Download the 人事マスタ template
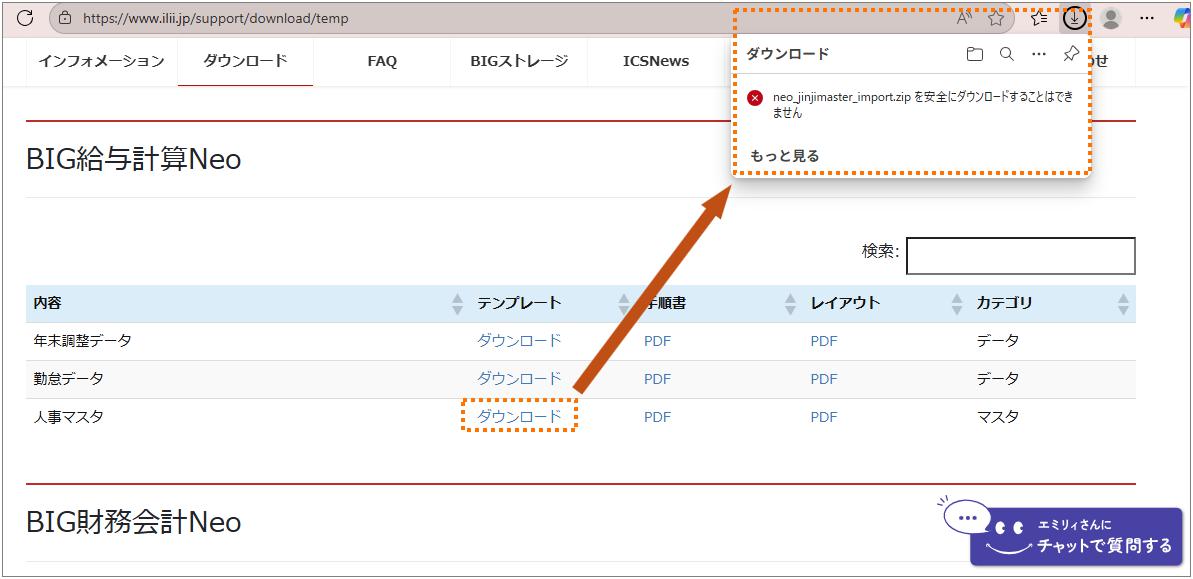The height and width of the screenshot is (579, 1193). pos(519,416)
